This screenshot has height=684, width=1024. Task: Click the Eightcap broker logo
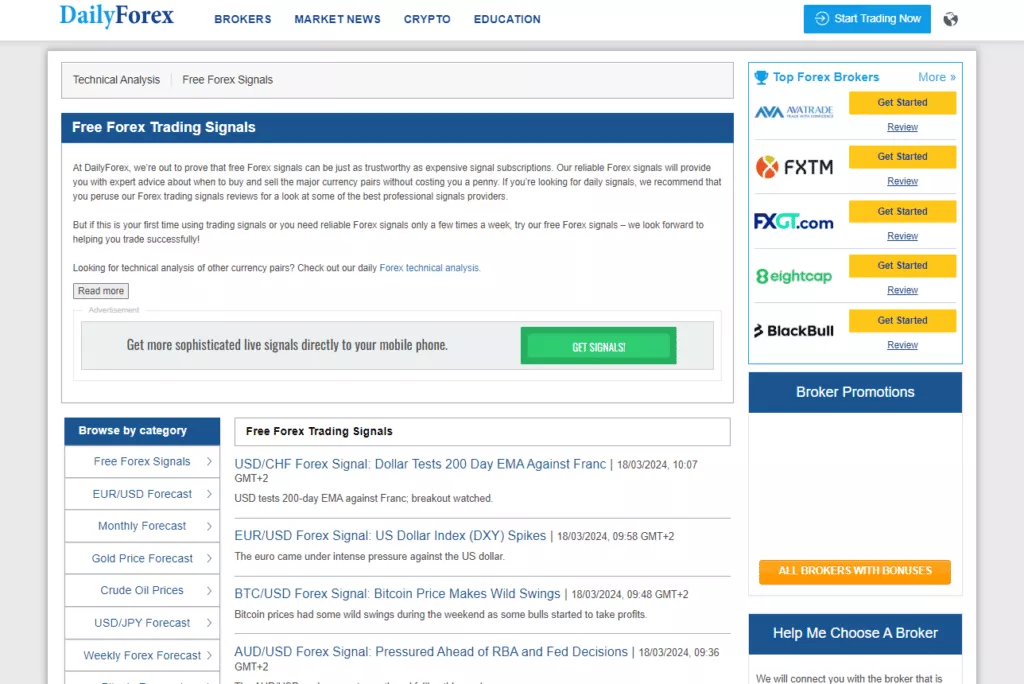[793, 276]
